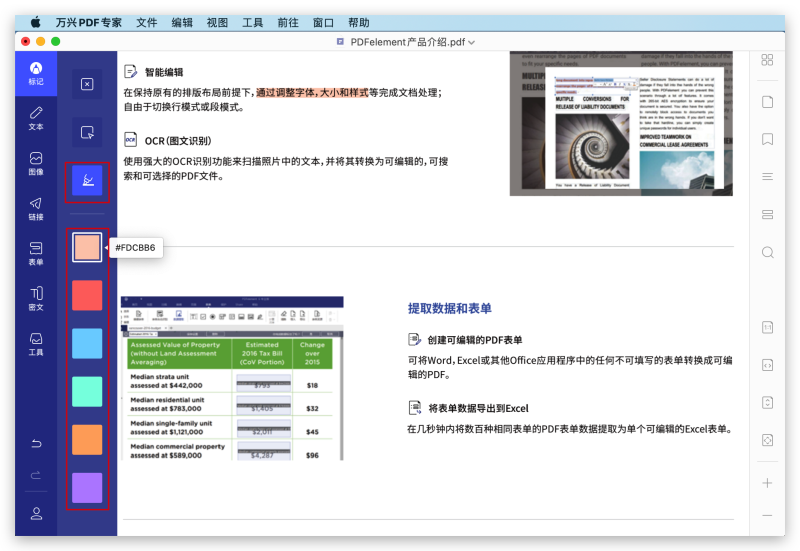Click the spiral staircase screenshot image
The image size is (800, 551).
[x=621, y=123]
